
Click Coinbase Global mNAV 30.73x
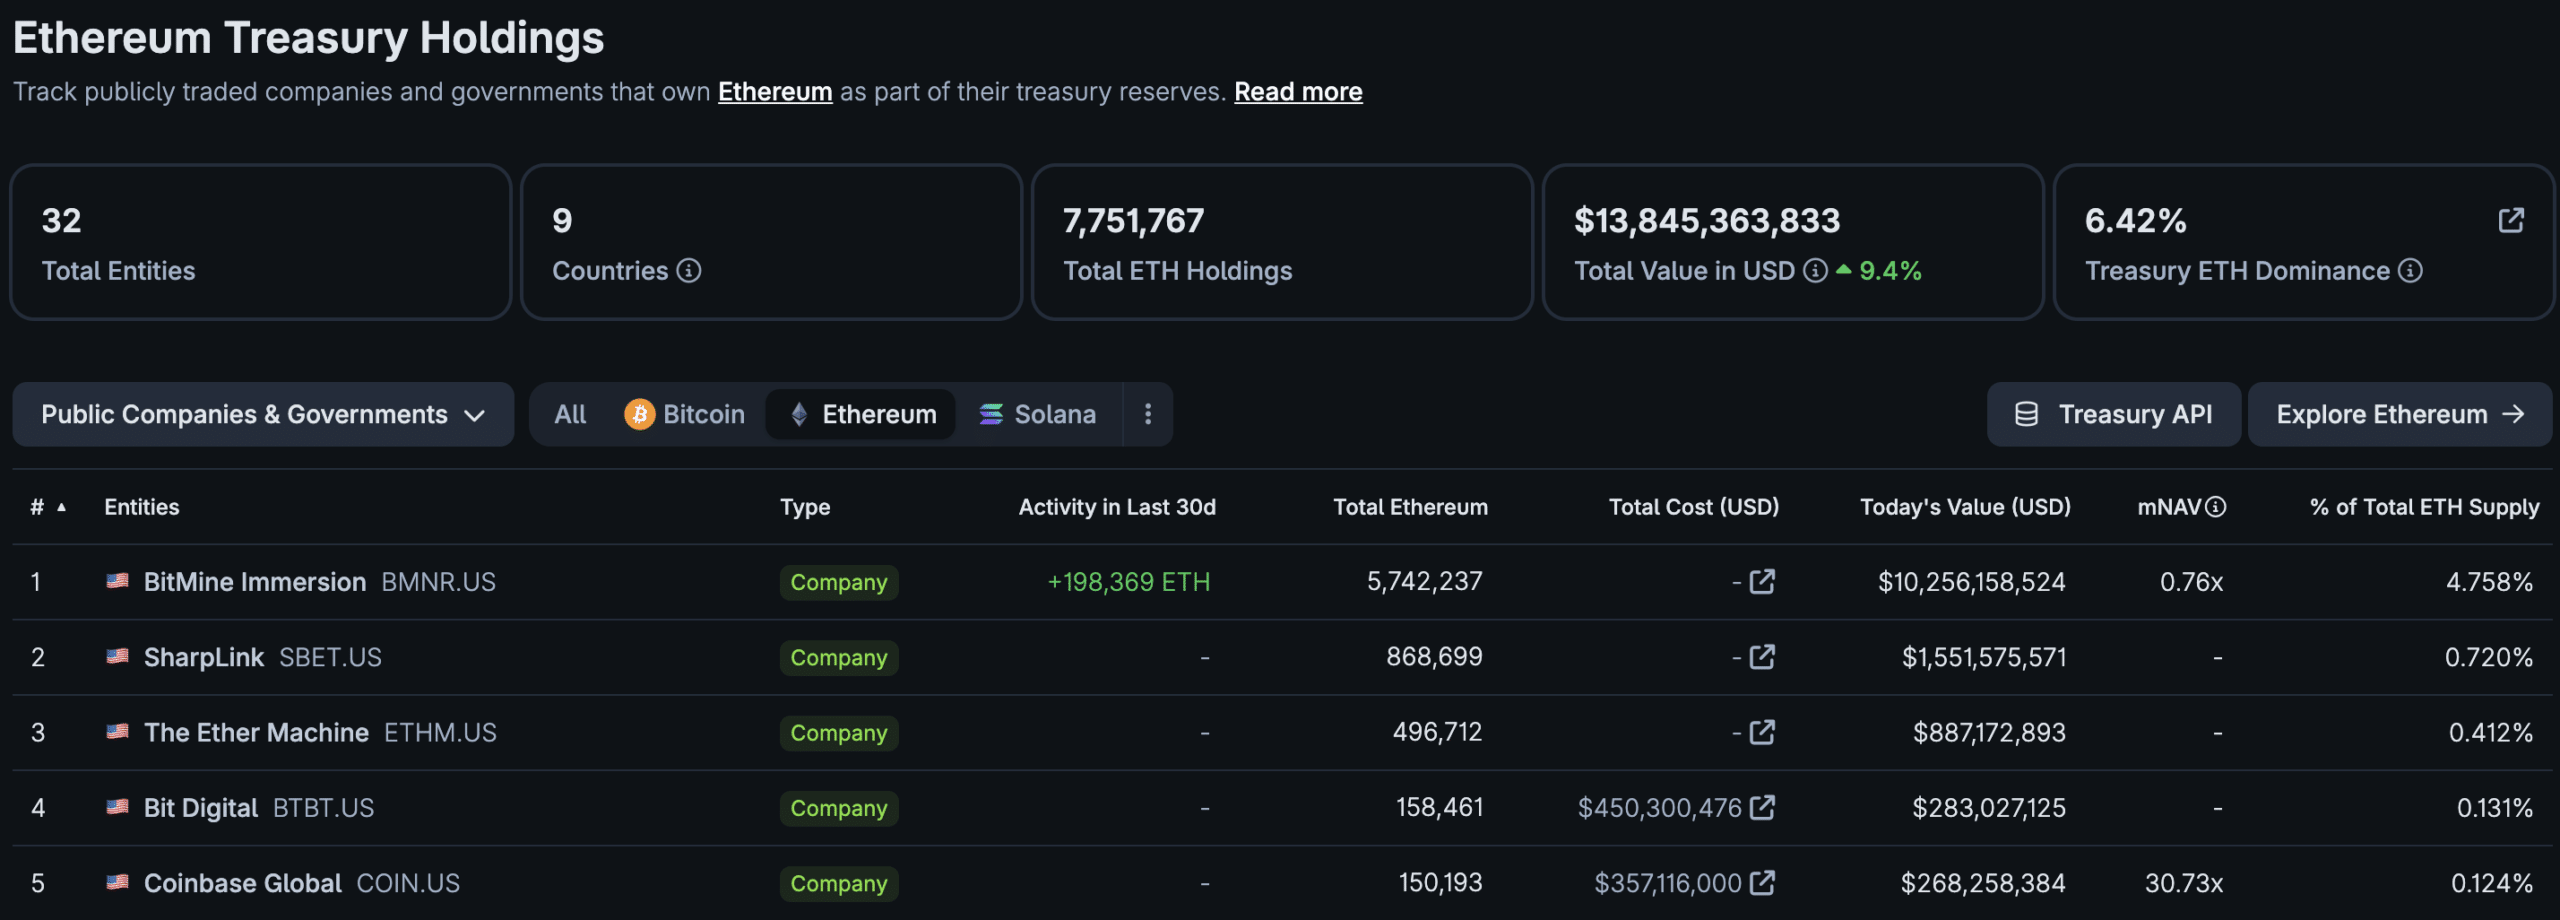point(2184,883)
